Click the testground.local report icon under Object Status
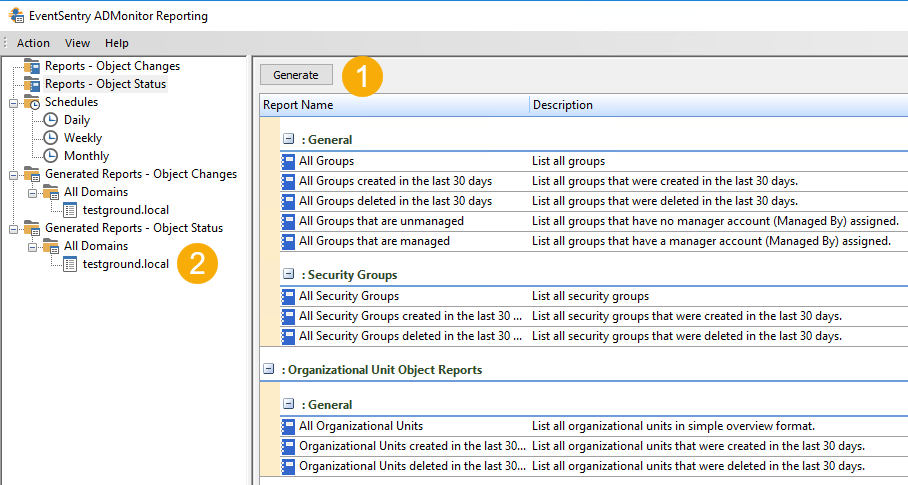This screenshot has height=485, width=908. tap(70, 264)
